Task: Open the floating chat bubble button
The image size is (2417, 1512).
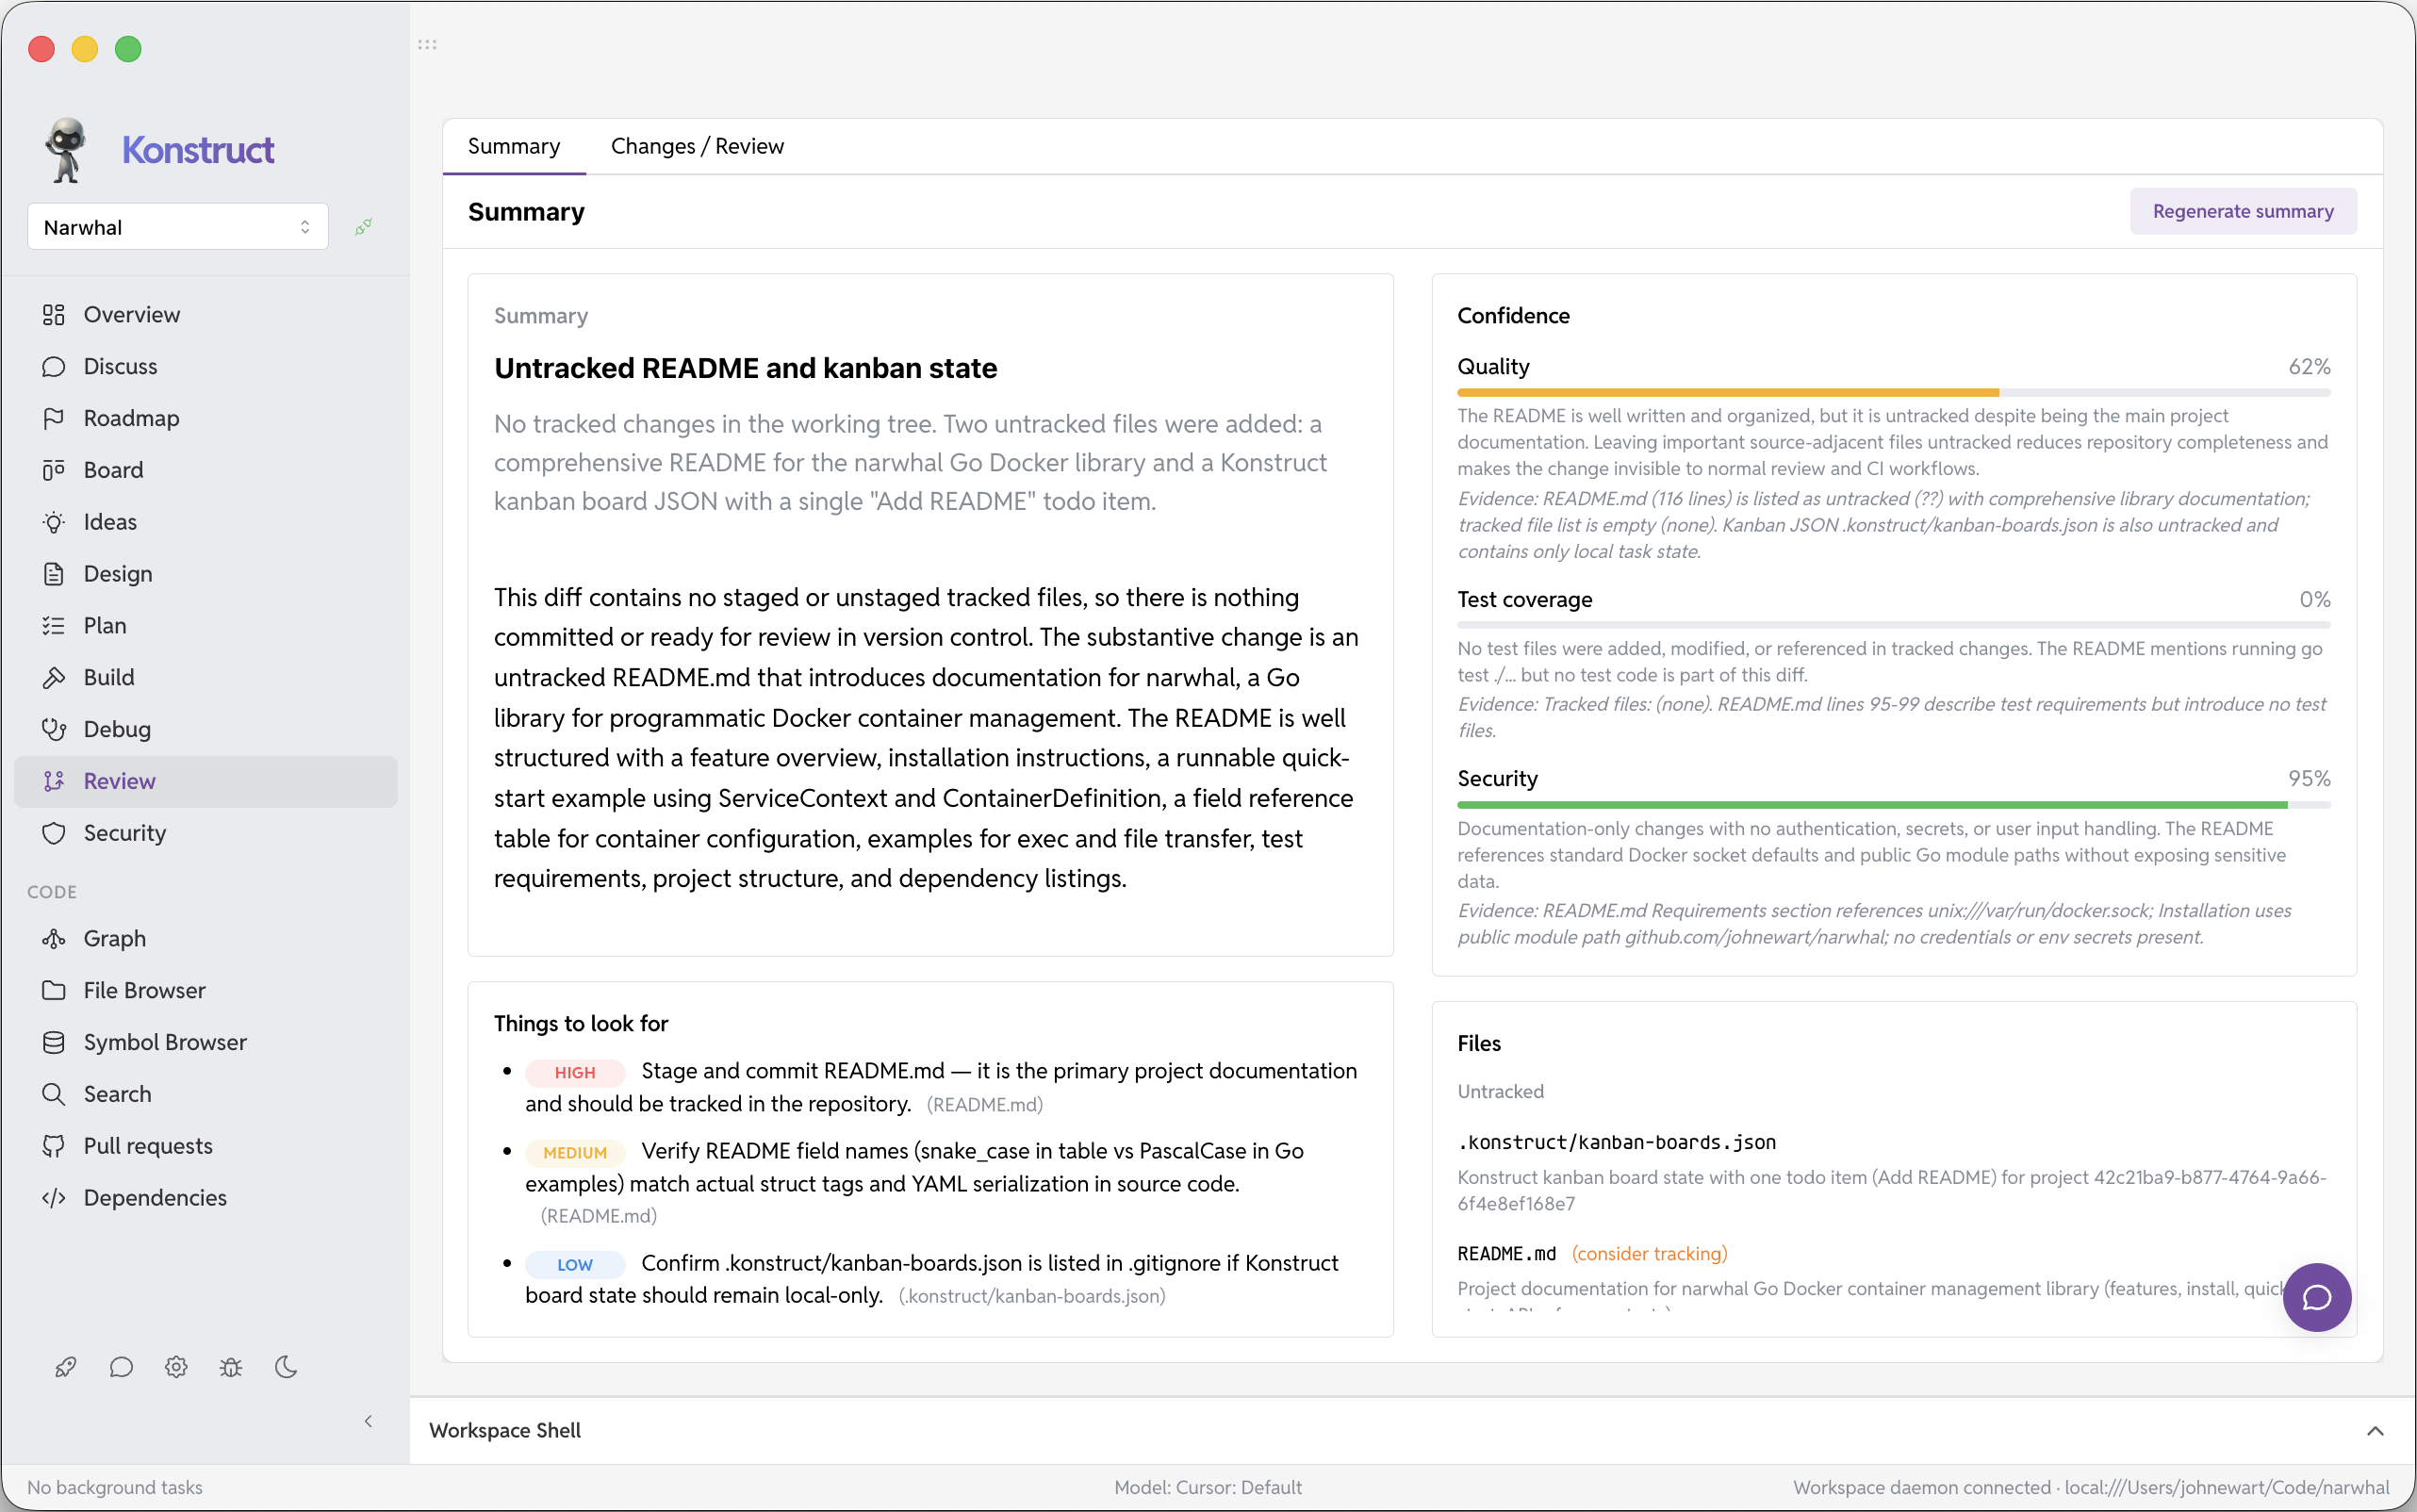Action: (2316, 1297)
